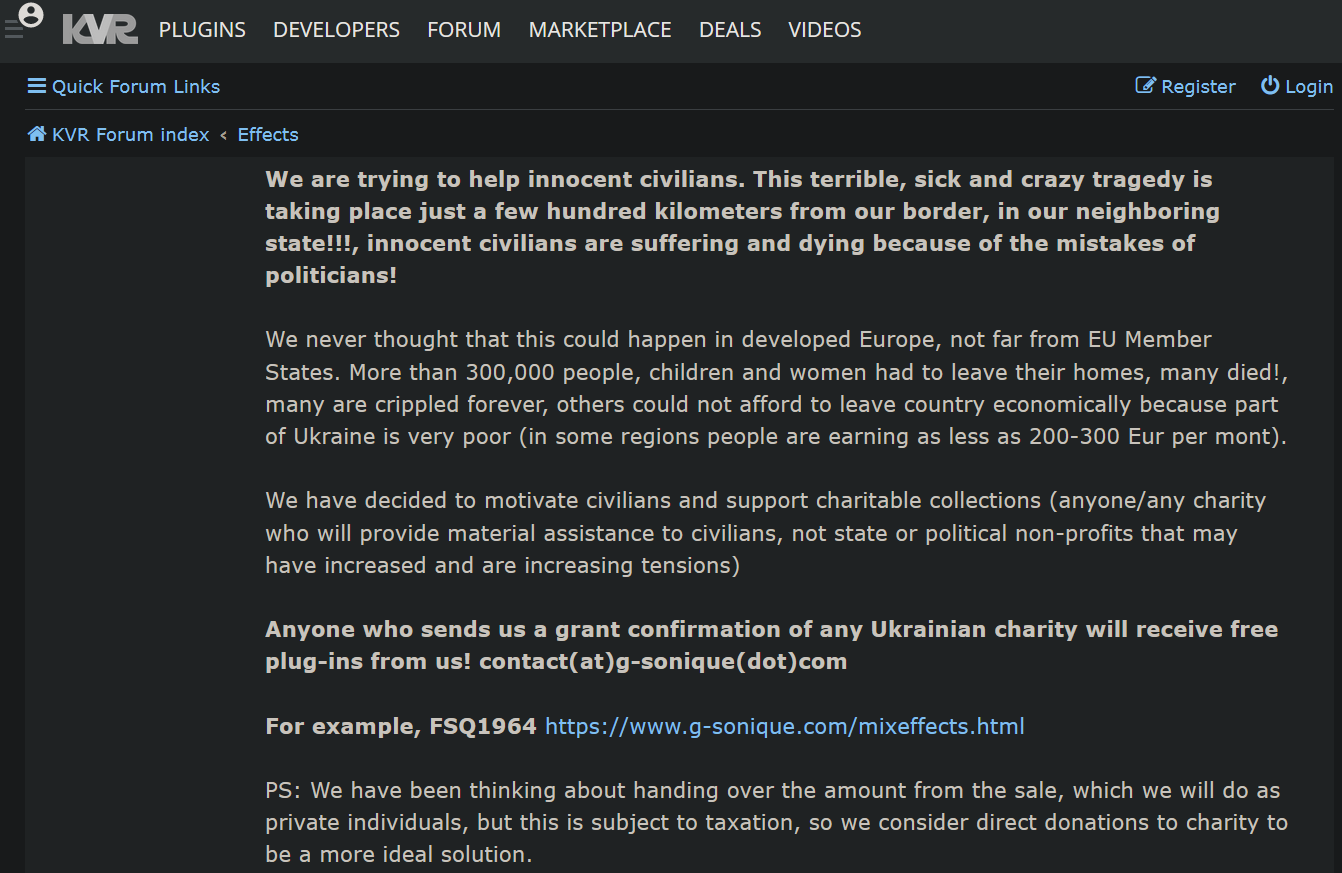The height and width of the screenshot is (873, 1342).
Task: Click the Register pencil icon
Action: pos(1146,86)
